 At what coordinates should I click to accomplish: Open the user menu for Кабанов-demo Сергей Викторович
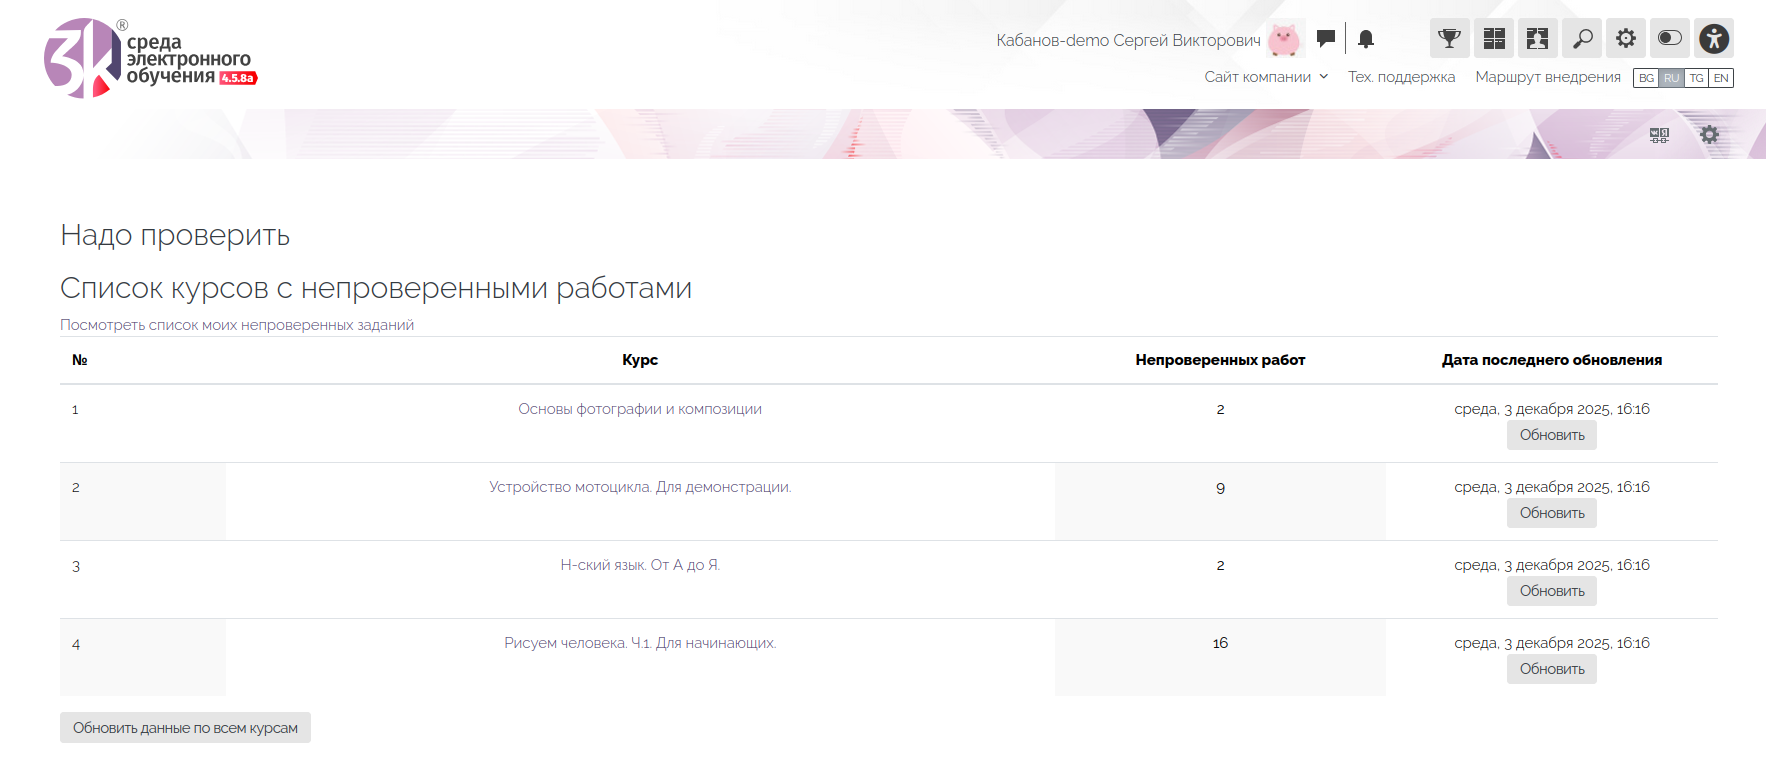click(x=1128, y=40)
